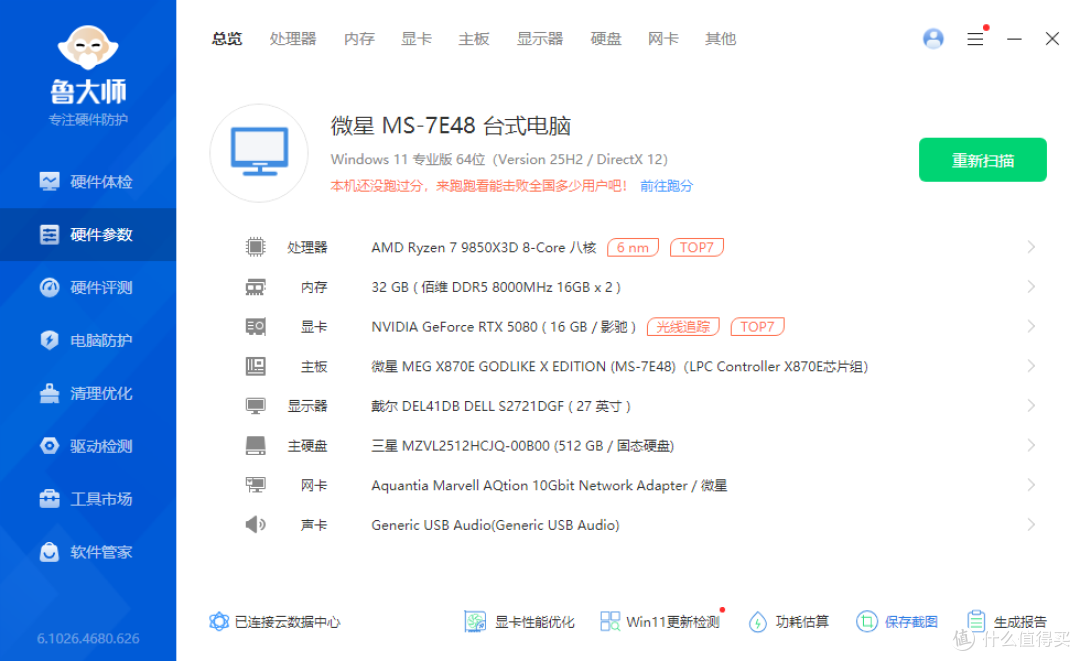The width and height of the screenshot is (1080, 661).
Task: Switch to the 显示器 tab
Action: (x=540, y=39)
